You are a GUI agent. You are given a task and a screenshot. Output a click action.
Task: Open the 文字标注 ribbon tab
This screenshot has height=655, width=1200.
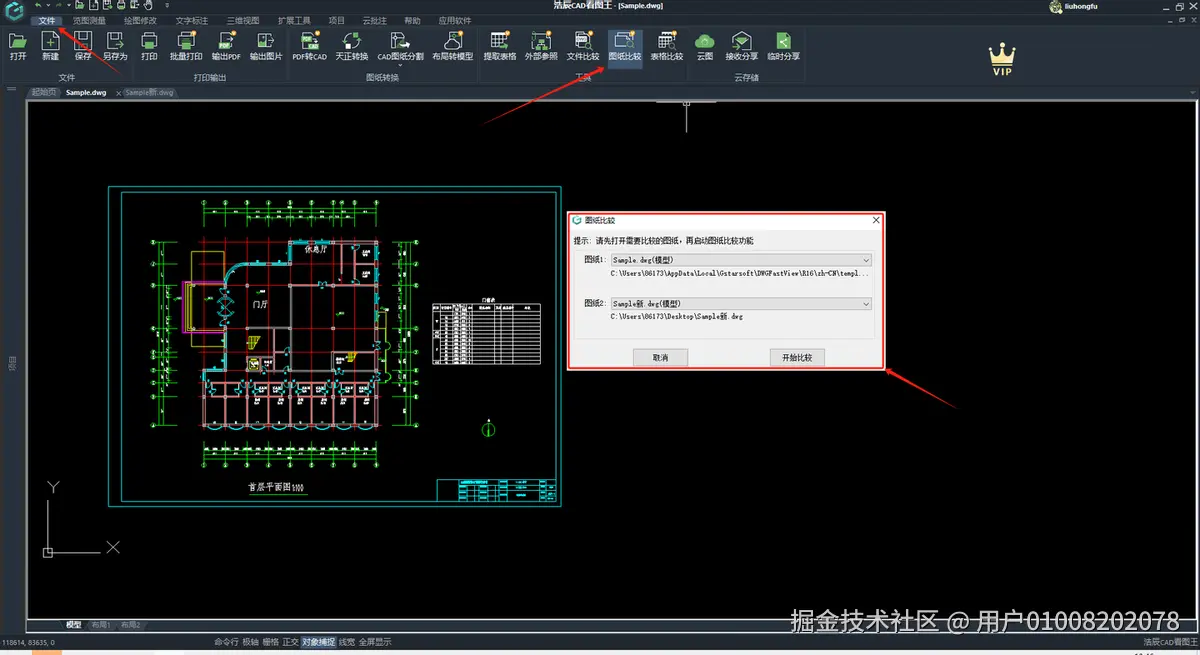pos(192,20)
